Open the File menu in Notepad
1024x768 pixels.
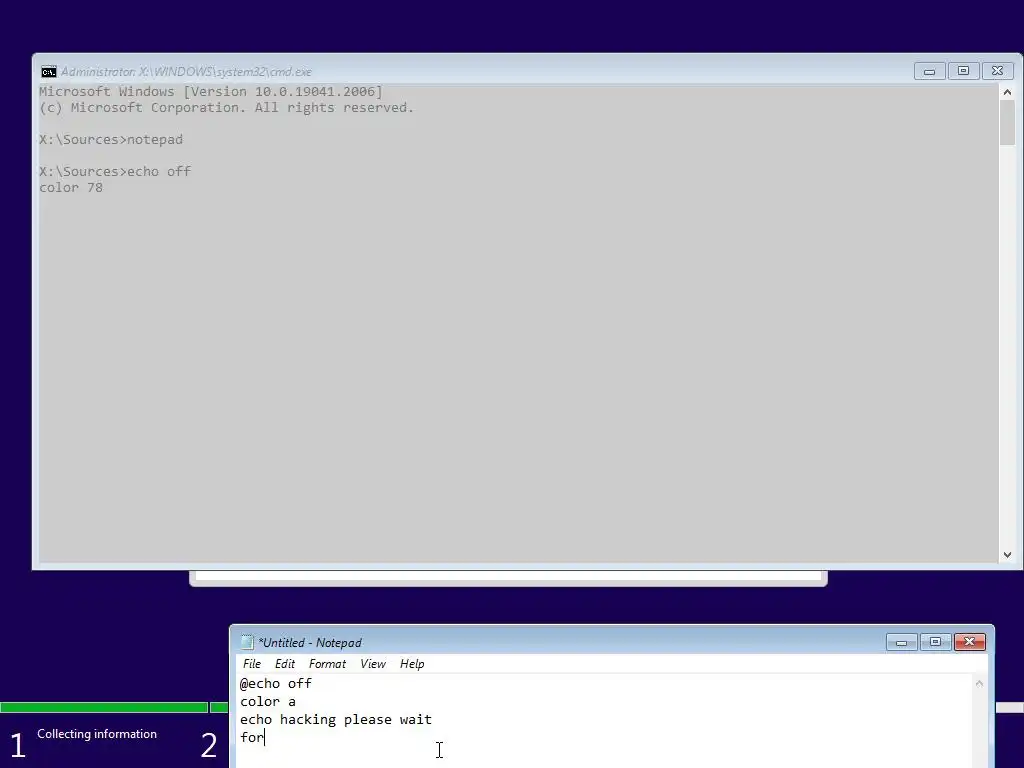[x=251, y=664]
